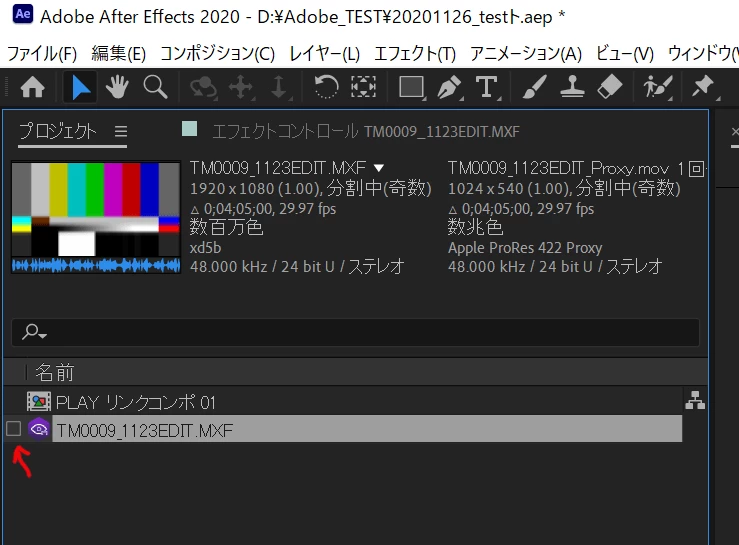
Task: Select the Selection (arrow) tool
Action: (x=81, y=87)
